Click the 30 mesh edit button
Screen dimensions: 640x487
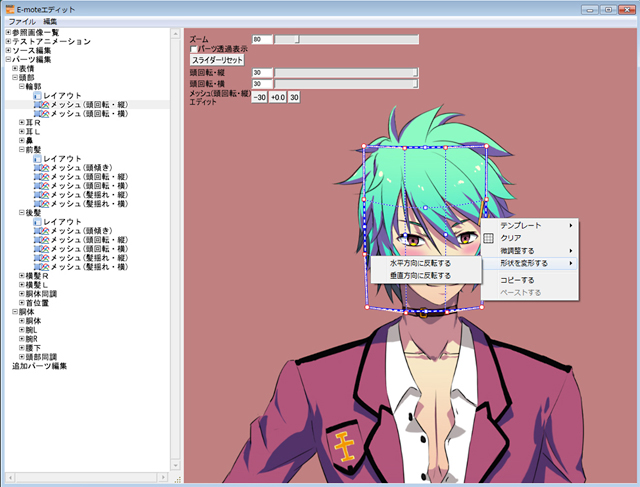coord(294,98)
